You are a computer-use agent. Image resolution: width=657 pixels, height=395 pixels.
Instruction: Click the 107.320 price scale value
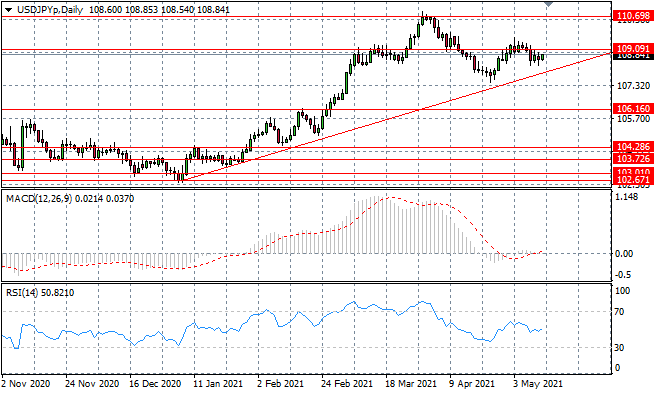tap(634, 86)
